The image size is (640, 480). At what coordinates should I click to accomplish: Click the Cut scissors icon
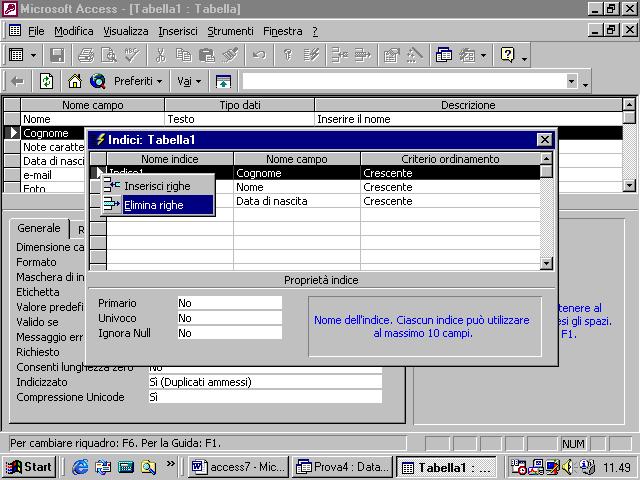coord(161,55)
